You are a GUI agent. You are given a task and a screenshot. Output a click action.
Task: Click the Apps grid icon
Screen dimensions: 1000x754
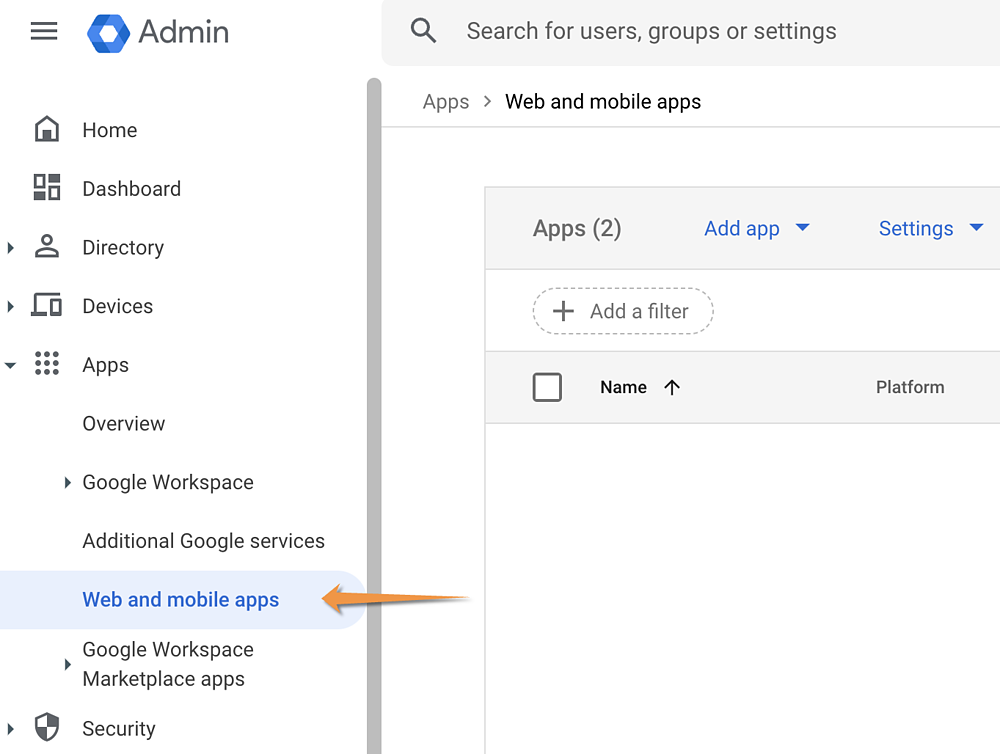(x=47, y=363)
